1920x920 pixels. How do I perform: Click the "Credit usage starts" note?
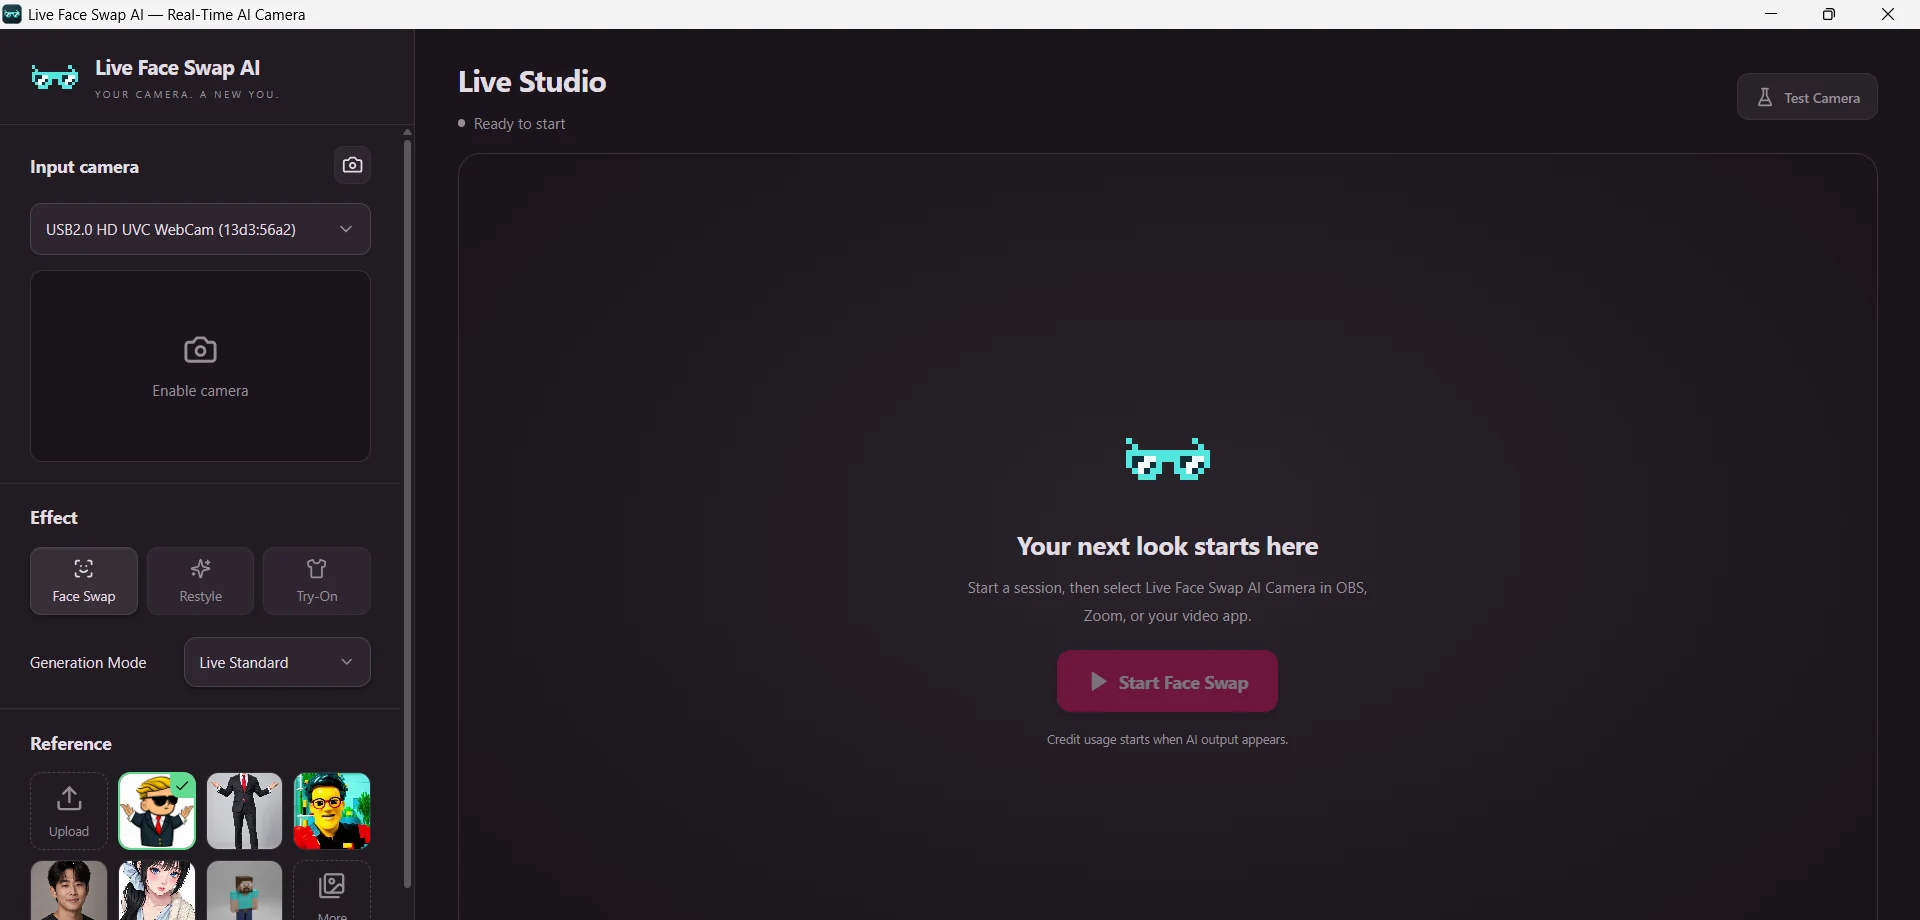coord(1167,740)
